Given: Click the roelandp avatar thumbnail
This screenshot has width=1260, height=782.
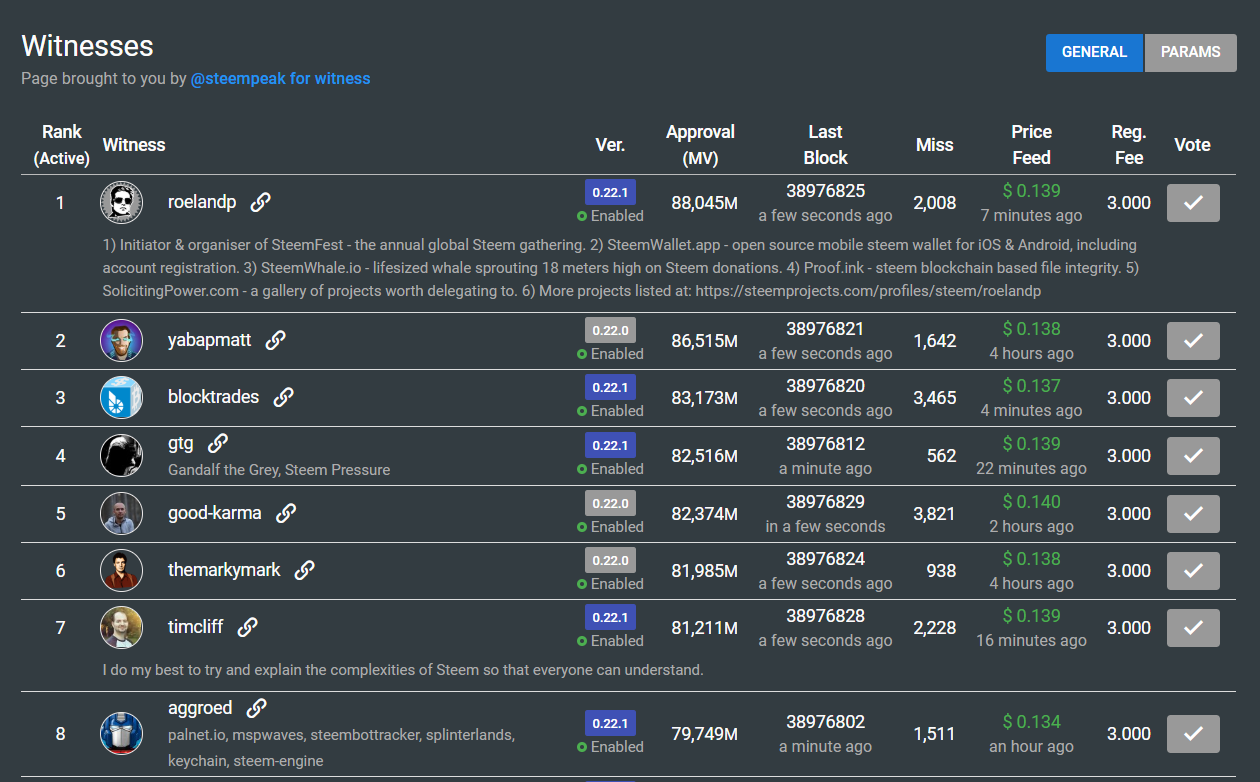Looking at the screenshot, I should 121,203.
